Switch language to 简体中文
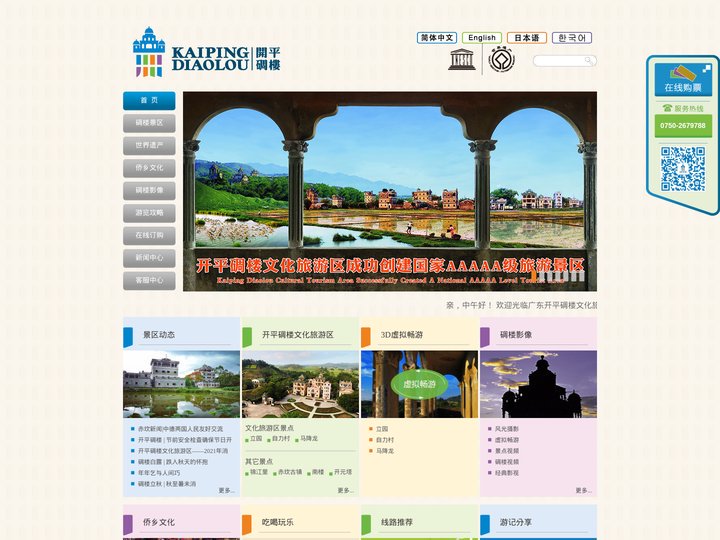Screen dimensions: 720x540 point(437,38)
